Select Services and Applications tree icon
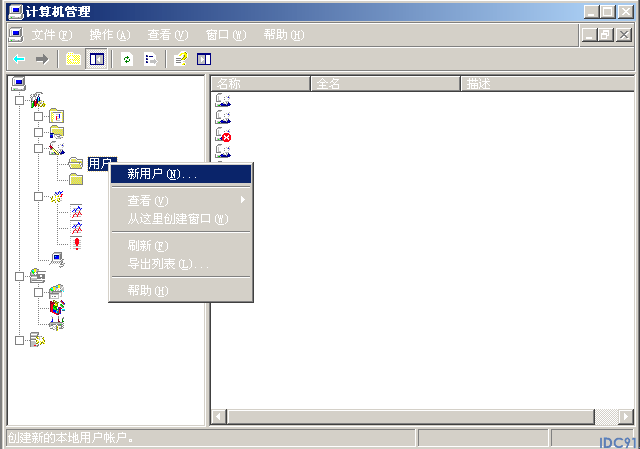This screenshot has width=640, height=449. point(38,340)
